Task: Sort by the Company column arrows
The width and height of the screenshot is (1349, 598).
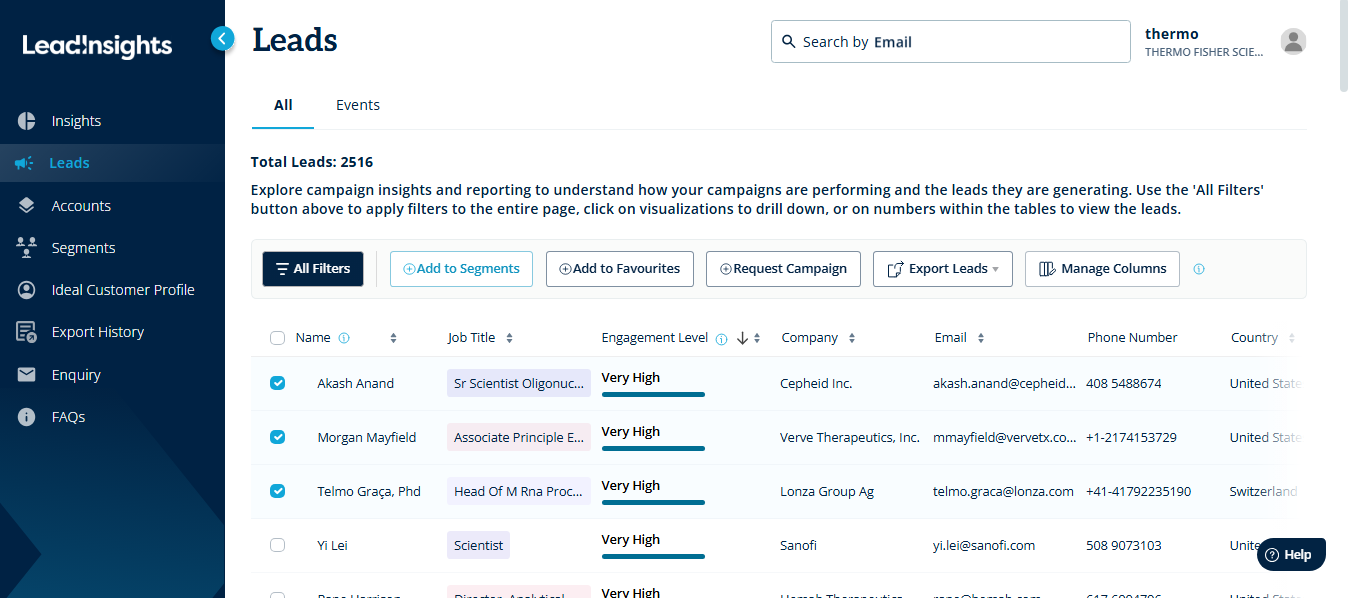Action: pyautogui.click(x=851, y=338)
